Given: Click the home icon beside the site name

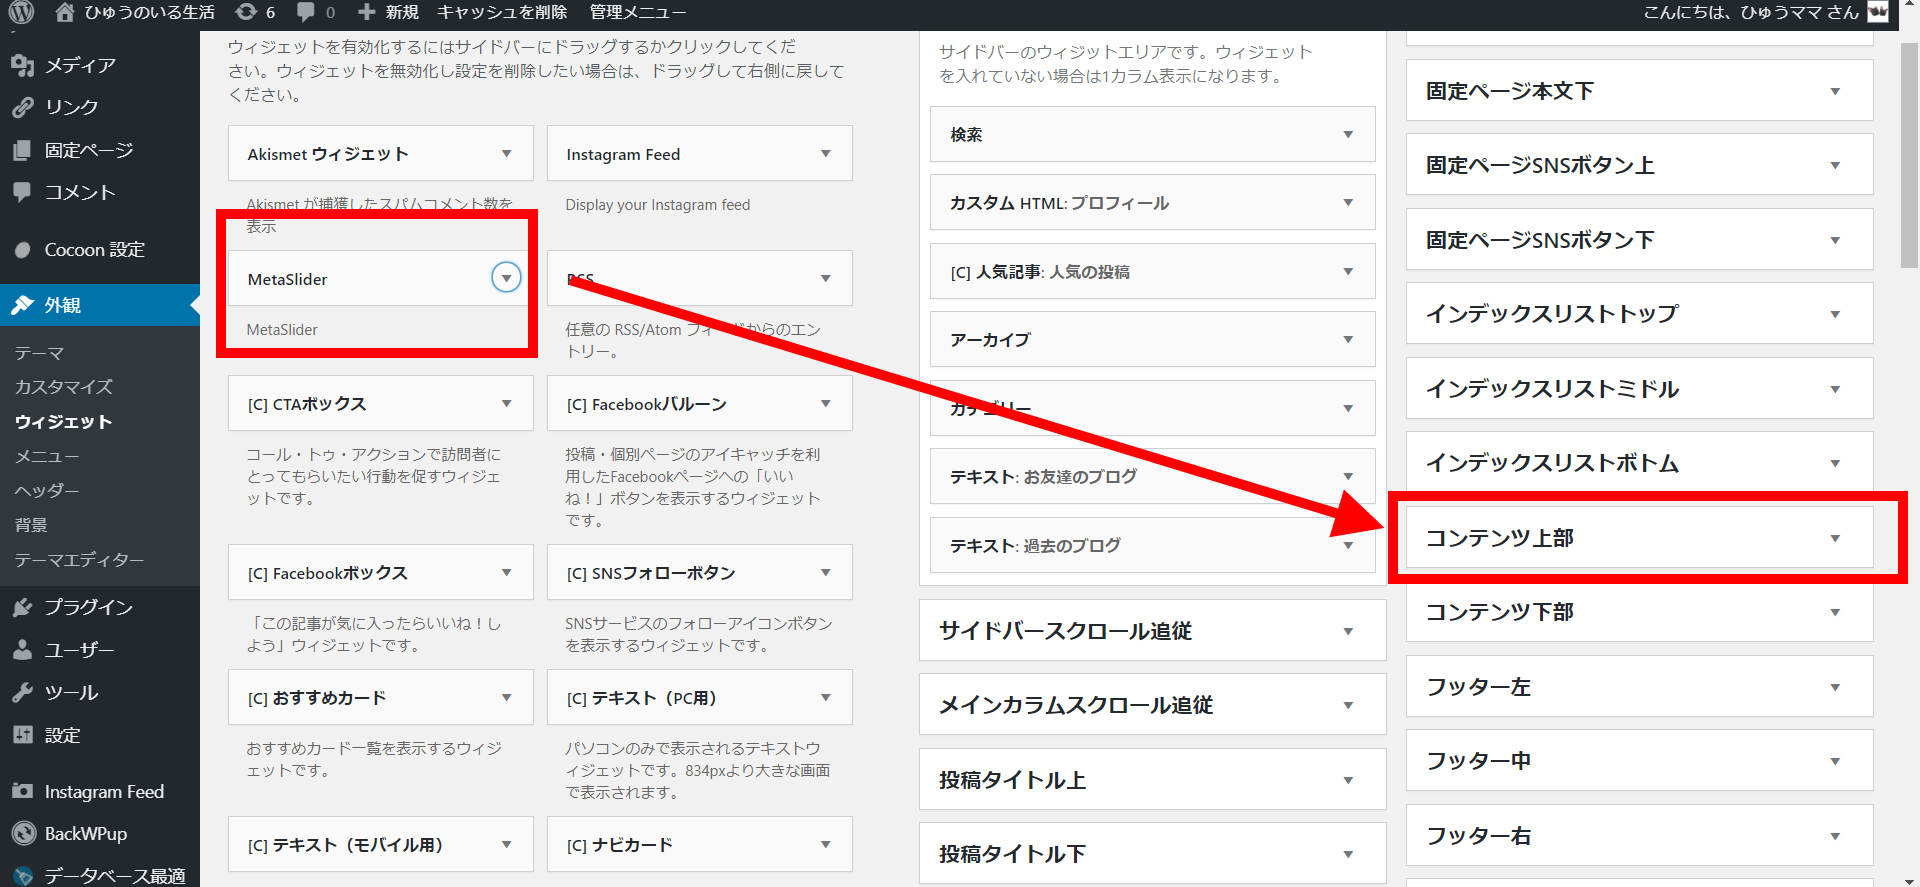Looking at the screenshot, I should (x=65, y=12).
